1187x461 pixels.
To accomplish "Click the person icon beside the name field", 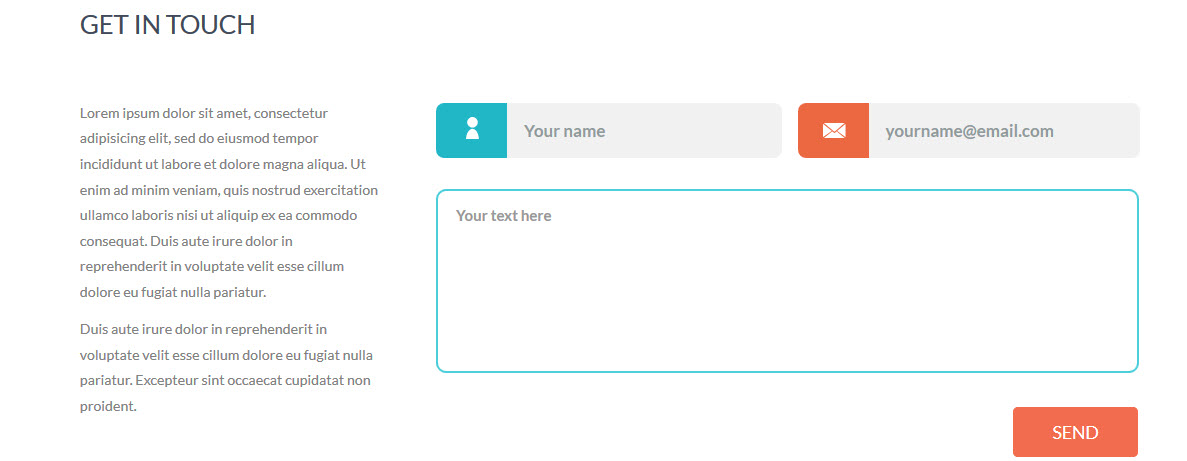I will 472,130.
